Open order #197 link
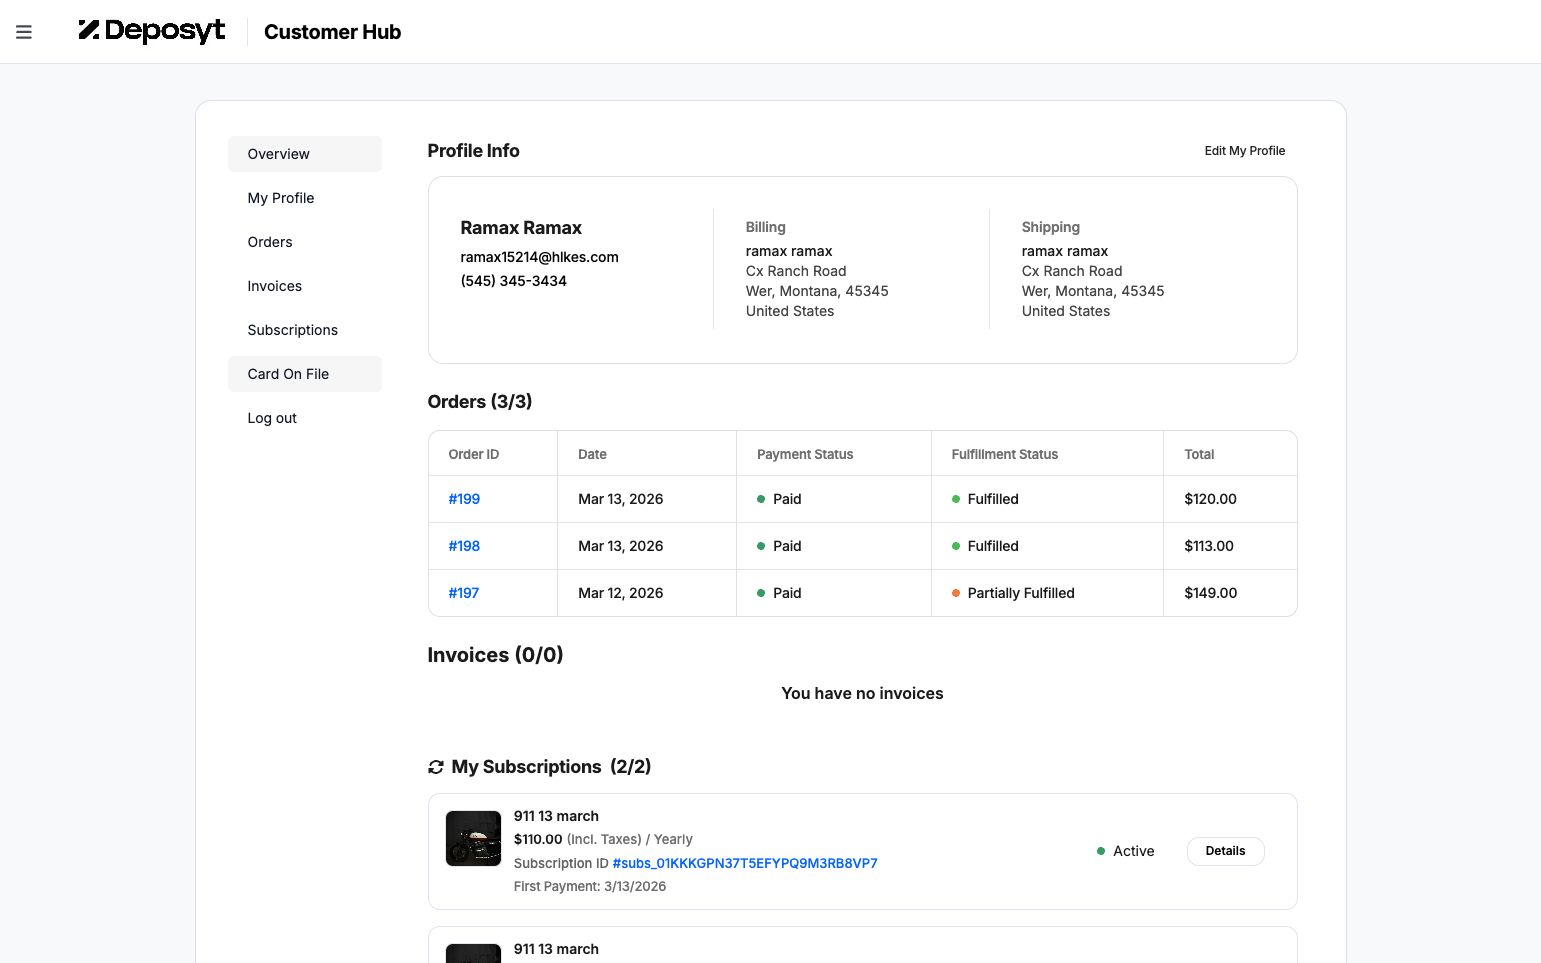The width and height of the screenshot is (1541, 963). click(x=464, y=593)
